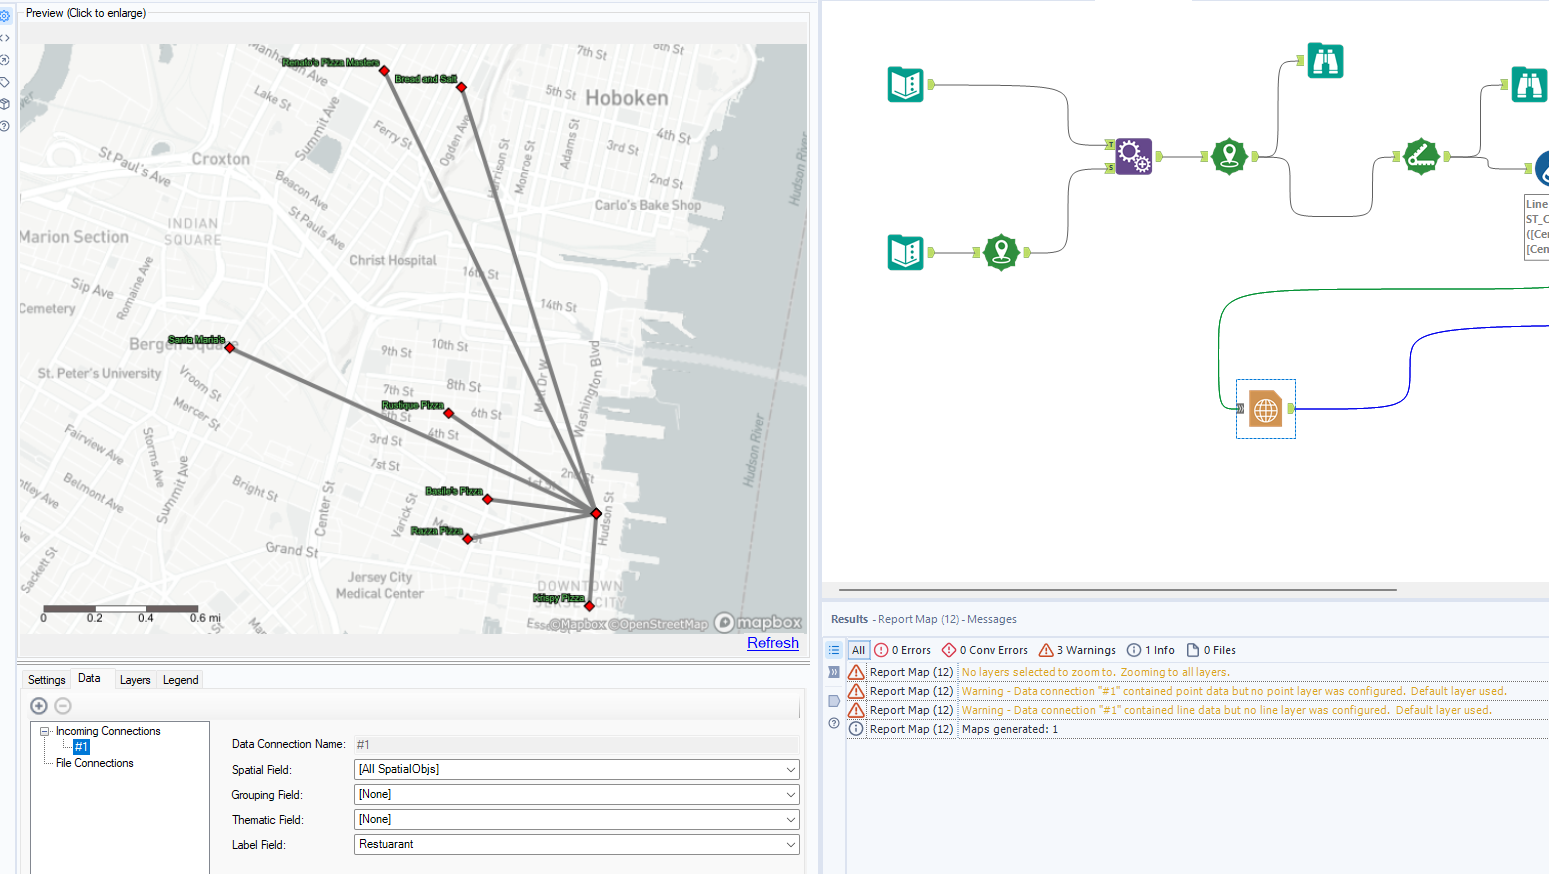Select the Create Points tool near the top
Viewport: 1549px width, 874px height.
tap(1229, 156)
